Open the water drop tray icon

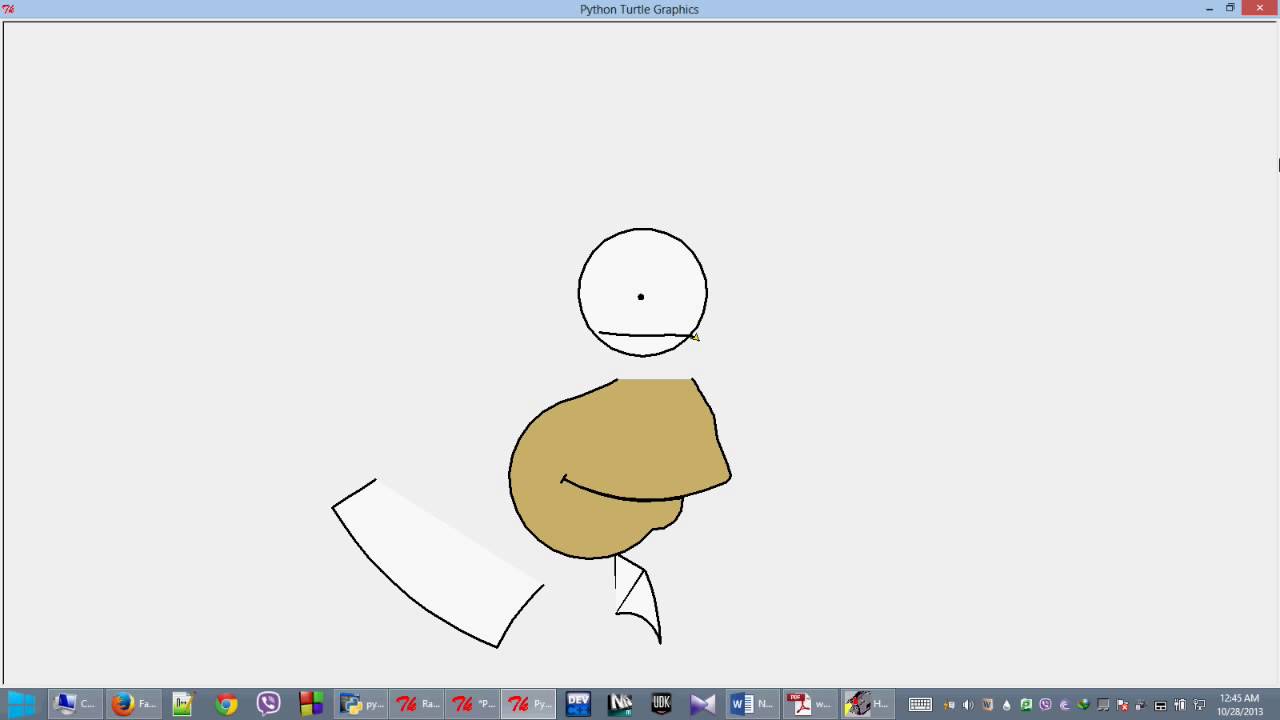click(x=1006, y=704)
